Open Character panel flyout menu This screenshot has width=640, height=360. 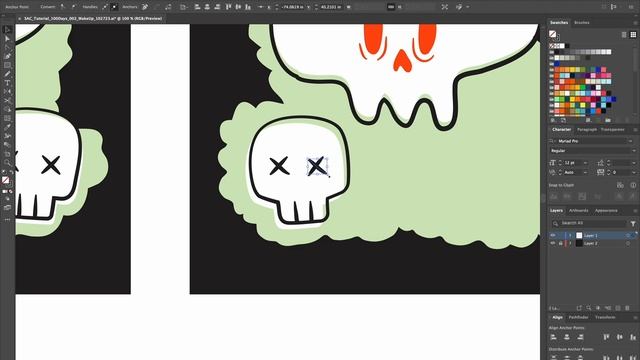tap(635, 129)
